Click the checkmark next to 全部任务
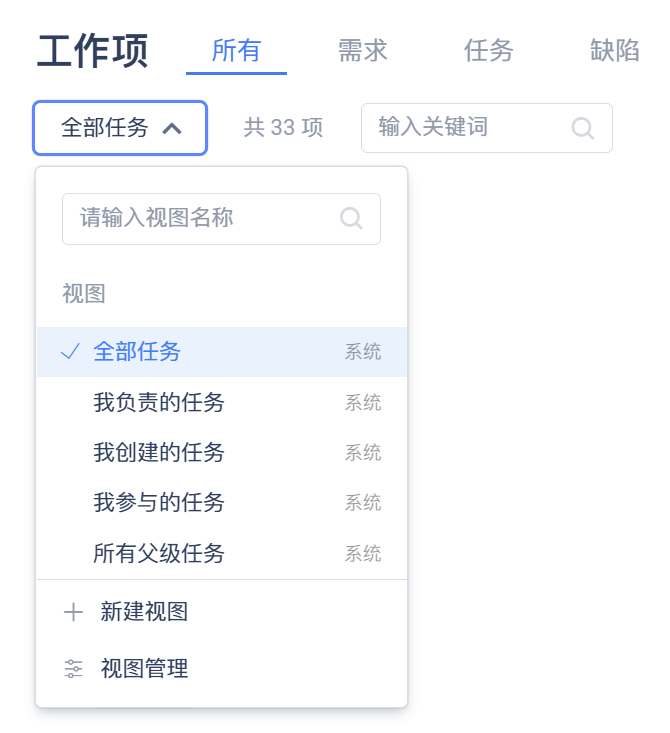This screenshot has width=670, height=733. tap(70, 352)
